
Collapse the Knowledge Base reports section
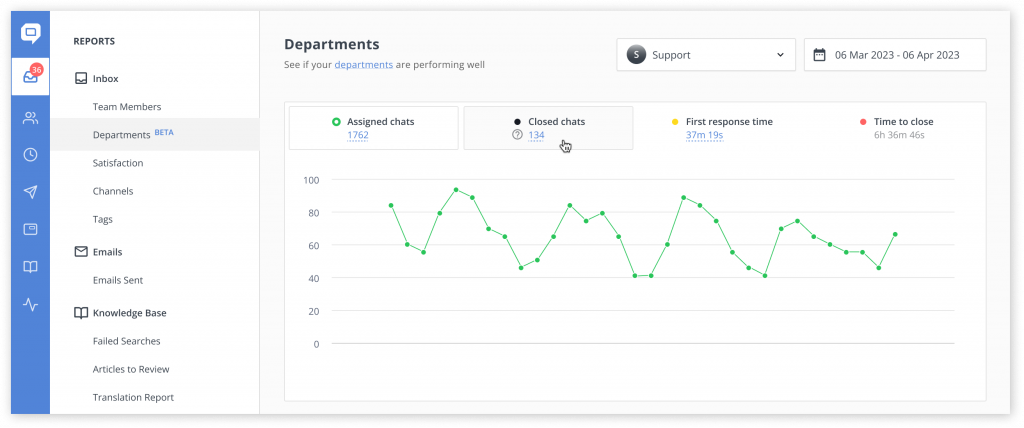121,313
